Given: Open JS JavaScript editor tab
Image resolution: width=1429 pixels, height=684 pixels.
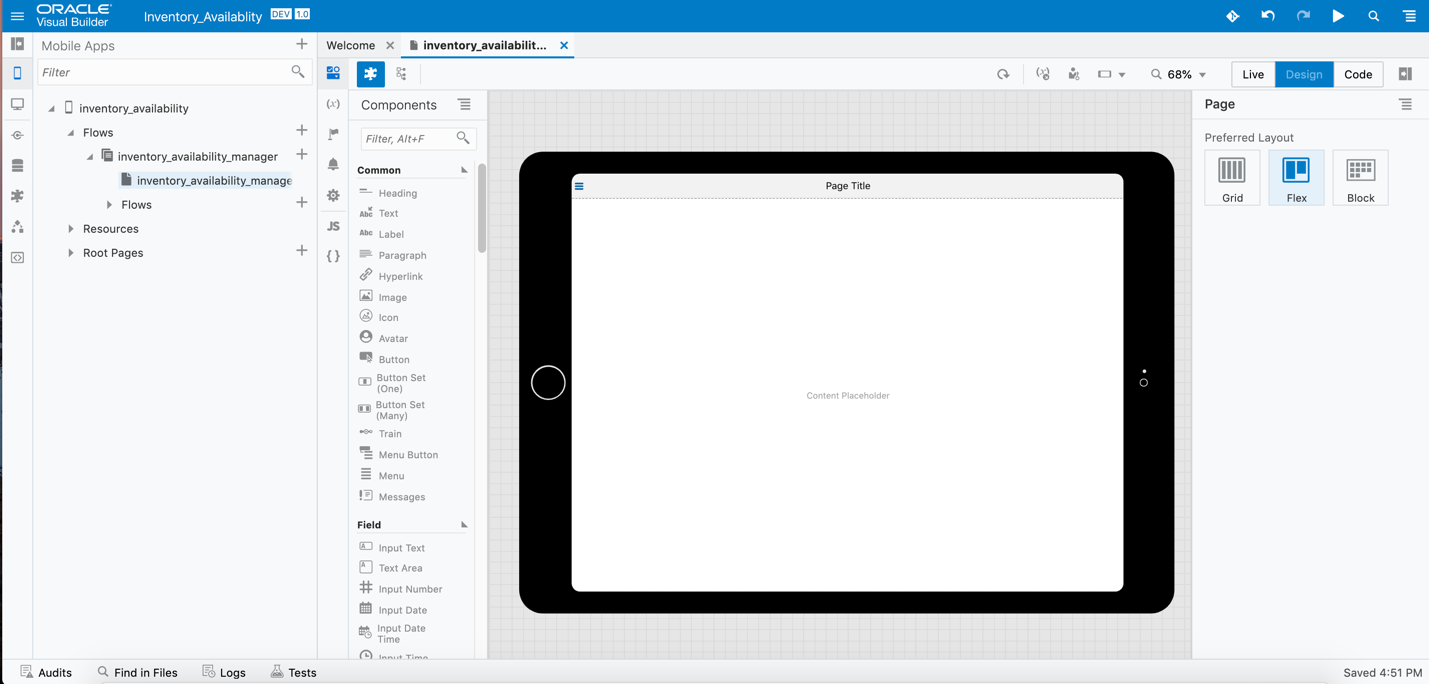Looking at the screenshot, I should pos(333,226).
